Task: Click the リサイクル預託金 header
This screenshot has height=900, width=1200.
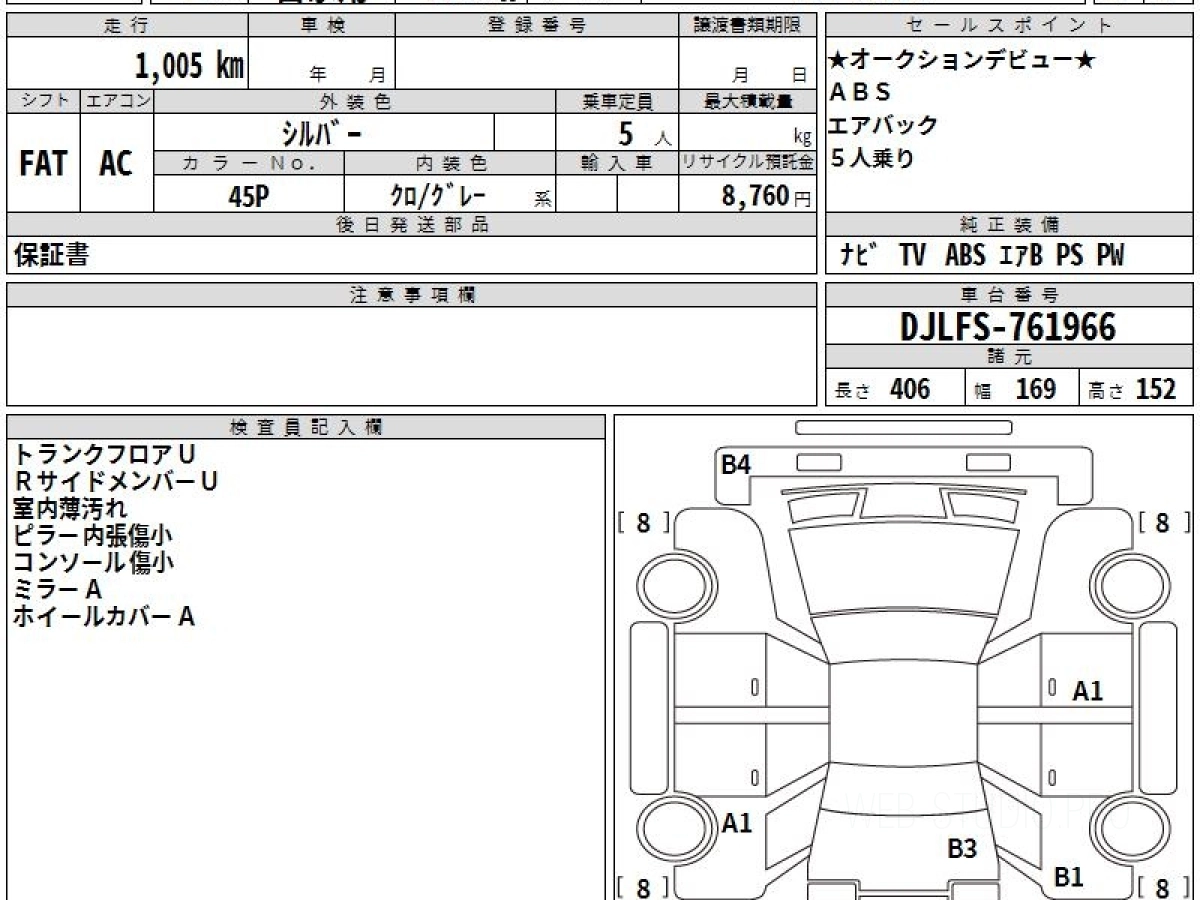Action: (747, 163)
